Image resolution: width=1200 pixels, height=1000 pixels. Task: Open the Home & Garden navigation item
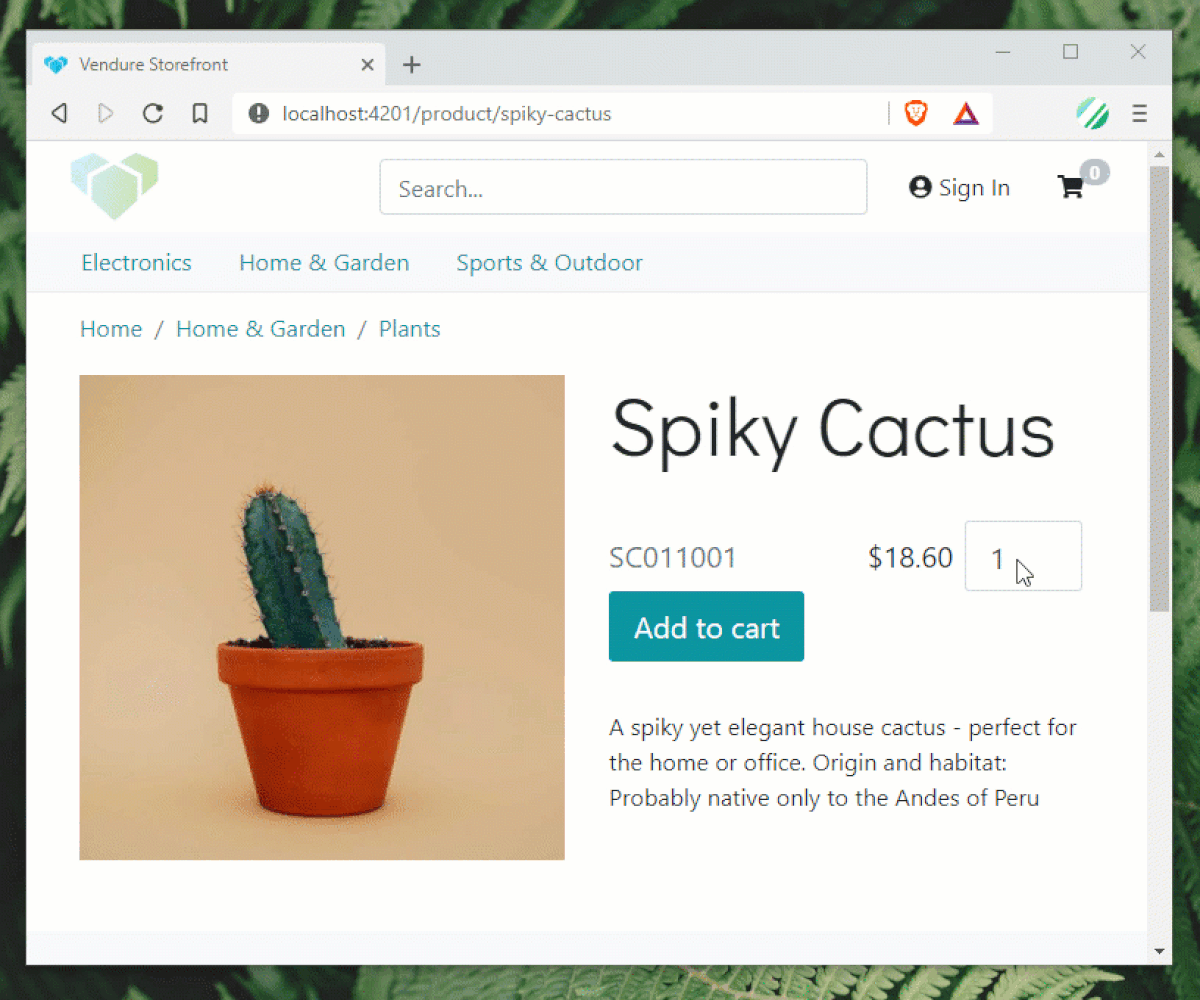324,263
